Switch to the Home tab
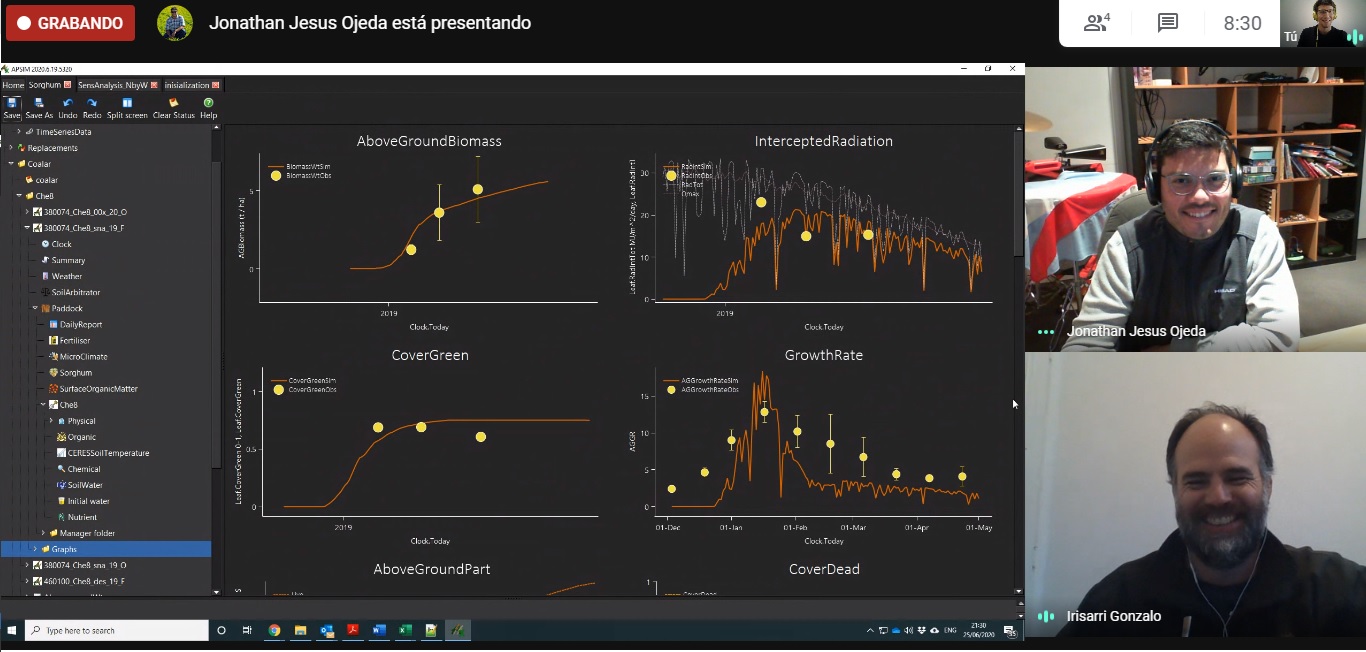The height and width of the screenshot is (652, 1366). pos(13,85)
